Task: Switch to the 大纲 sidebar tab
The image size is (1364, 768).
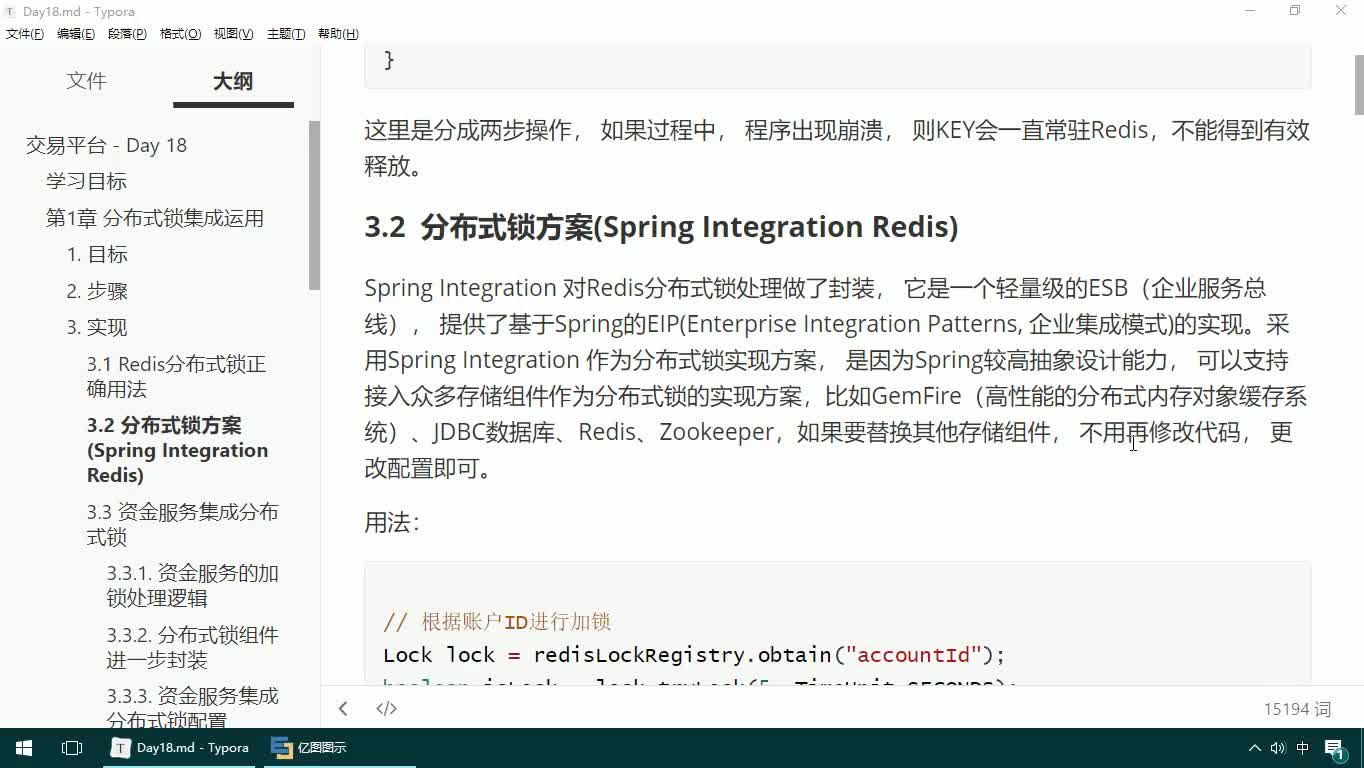Action: pyautogui.click(x=233, y=81)
